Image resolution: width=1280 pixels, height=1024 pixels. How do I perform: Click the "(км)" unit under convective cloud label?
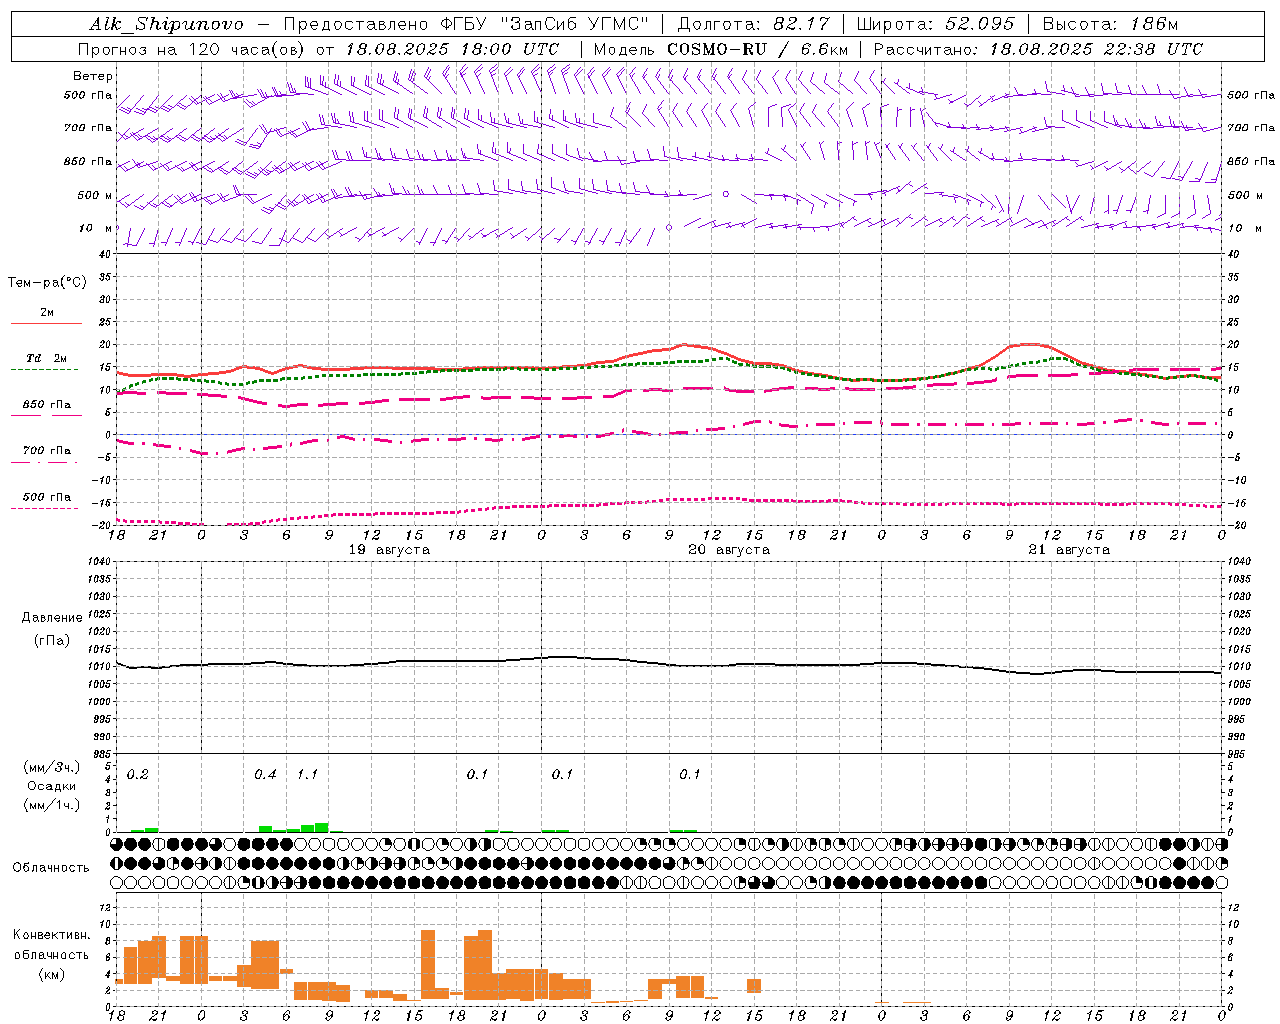pos(52,974)
